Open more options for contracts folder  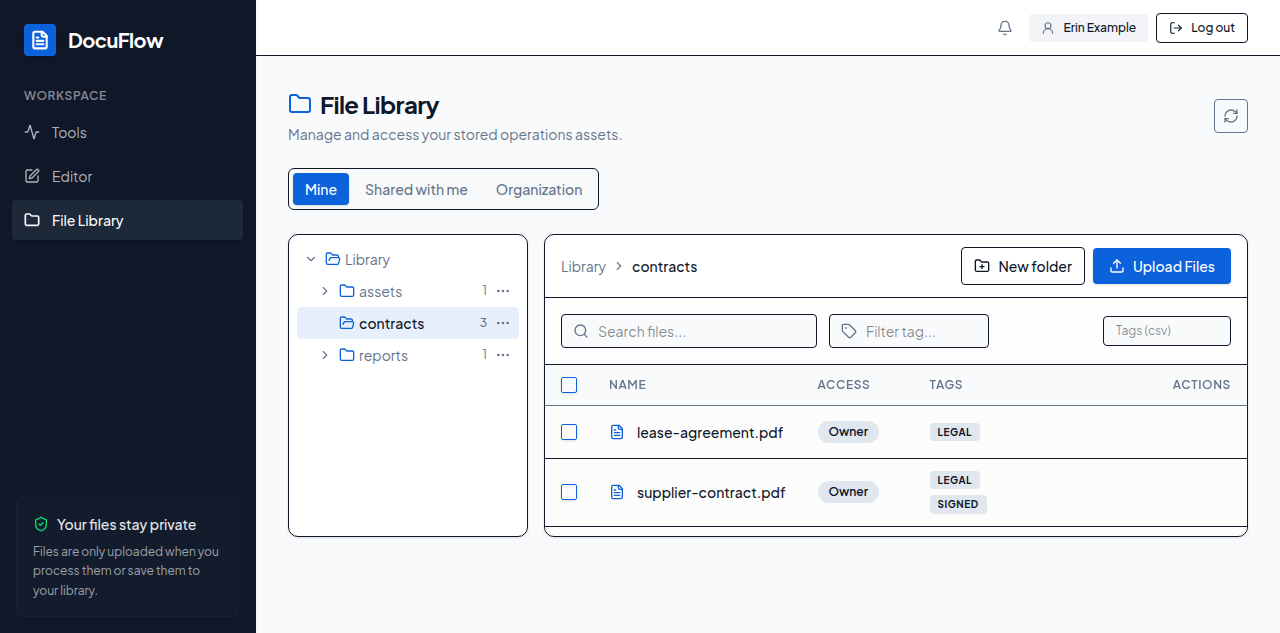tap(503, 323)
